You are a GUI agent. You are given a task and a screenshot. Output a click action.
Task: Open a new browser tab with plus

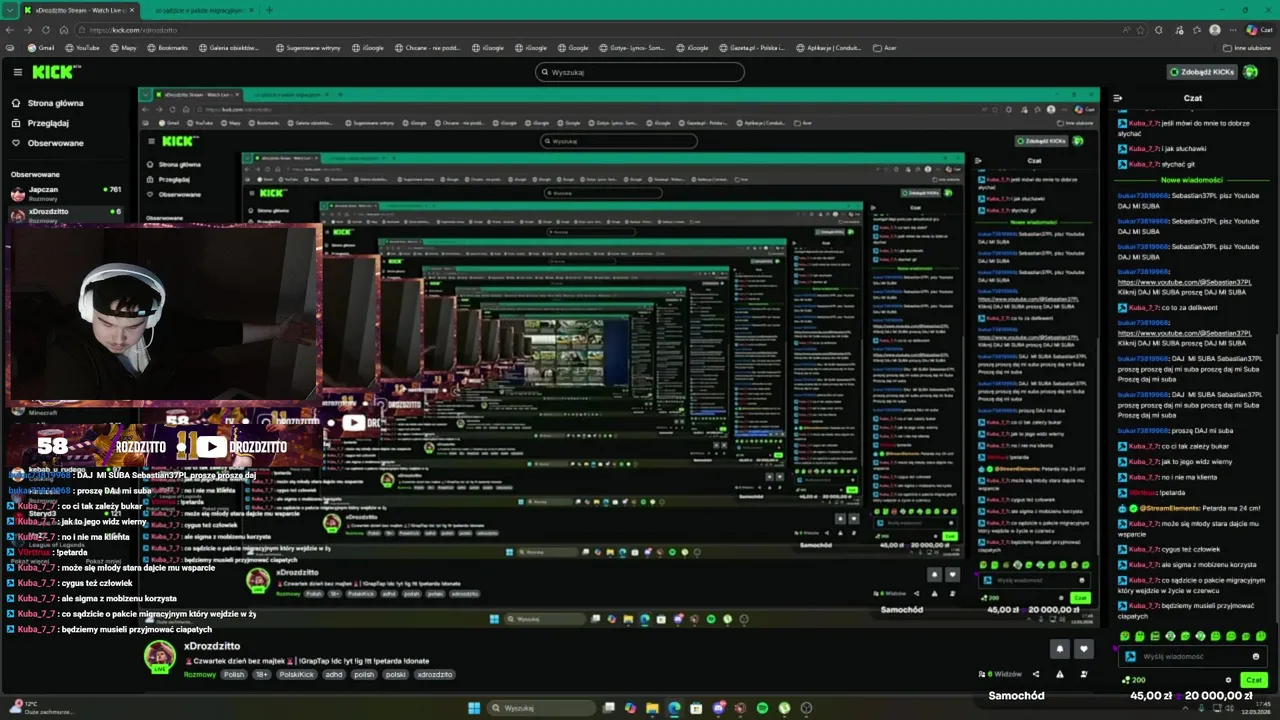(269, 10)
